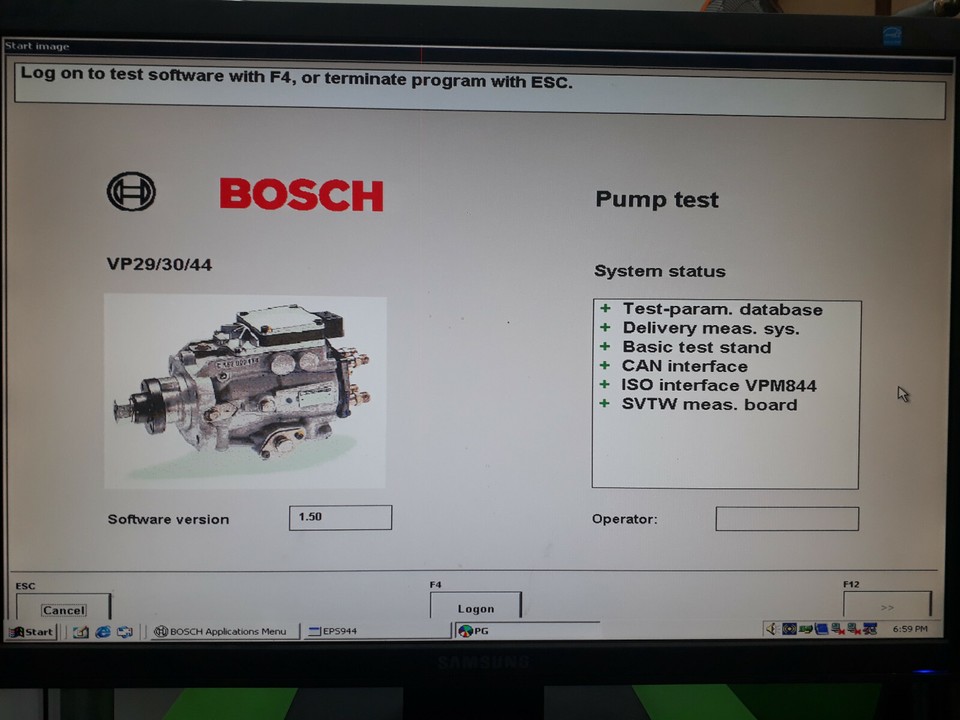Toggle the SVTW meas. board status indicator
This screenshot has height=720, width=960.
pos(604,404)
